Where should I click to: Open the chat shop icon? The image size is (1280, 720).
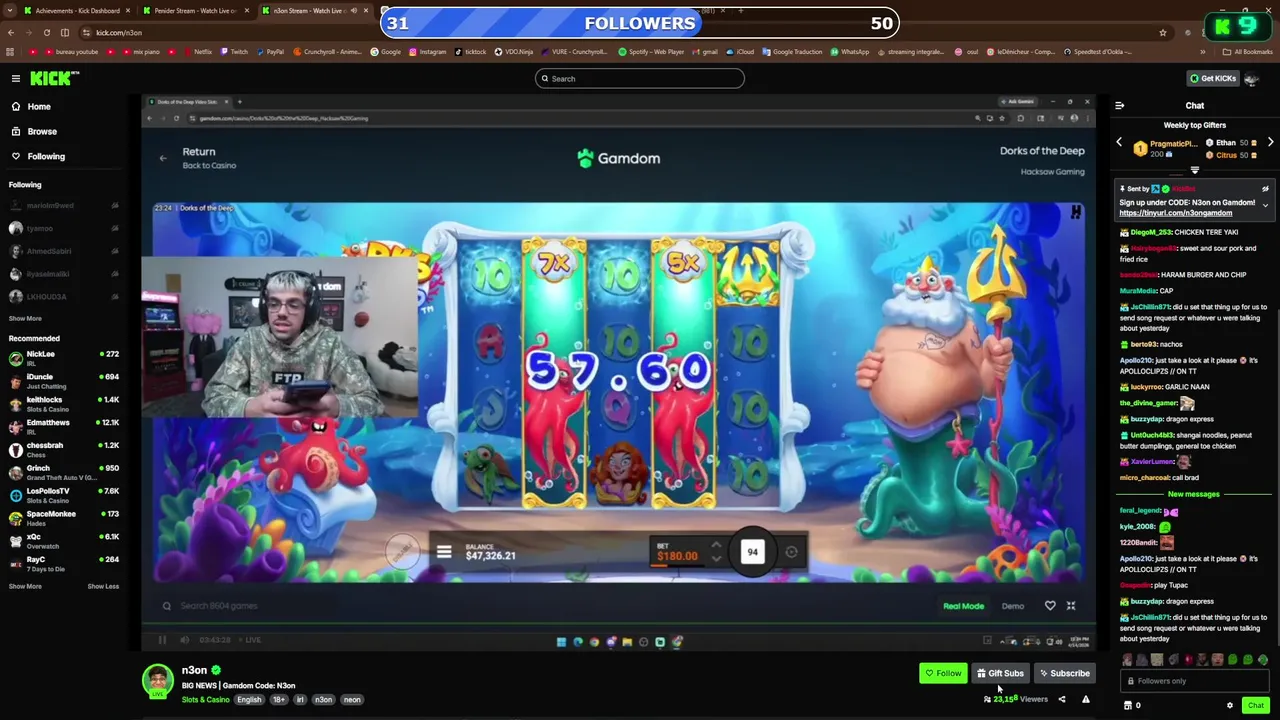pyautogui.click(x=1128, y=705)
